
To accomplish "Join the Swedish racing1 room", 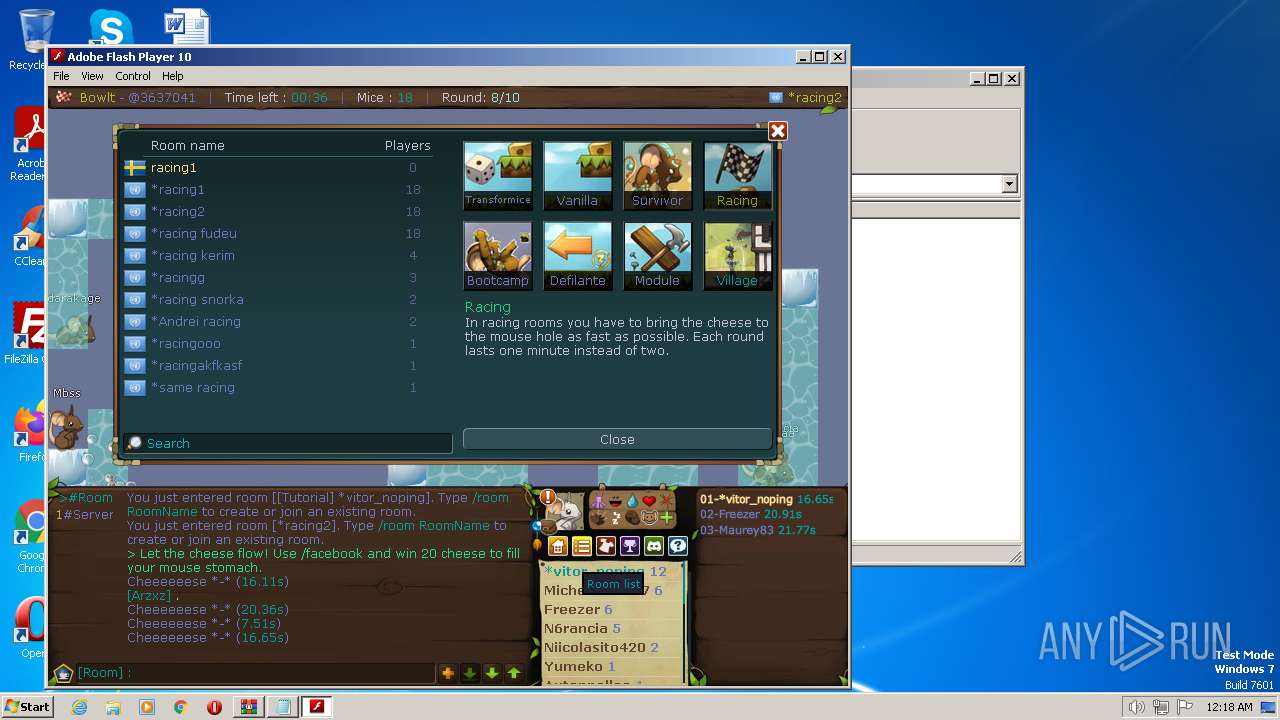I will pos(277,167).
